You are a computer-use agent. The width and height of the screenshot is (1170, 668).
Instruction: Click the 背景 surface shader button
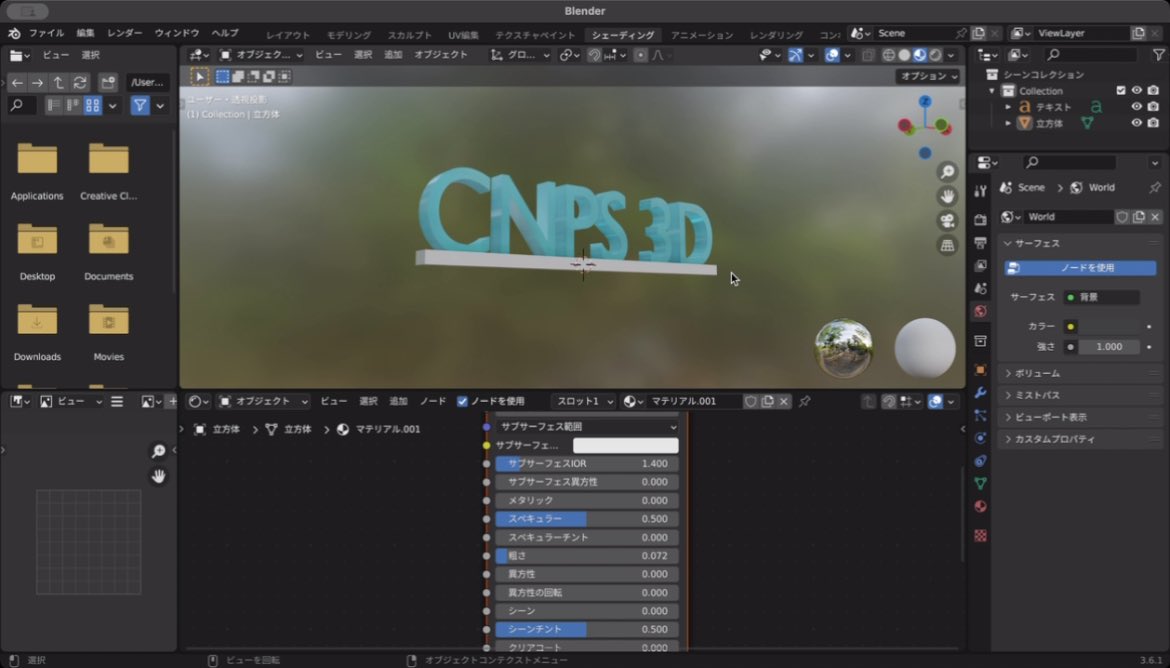[1101, 297]
